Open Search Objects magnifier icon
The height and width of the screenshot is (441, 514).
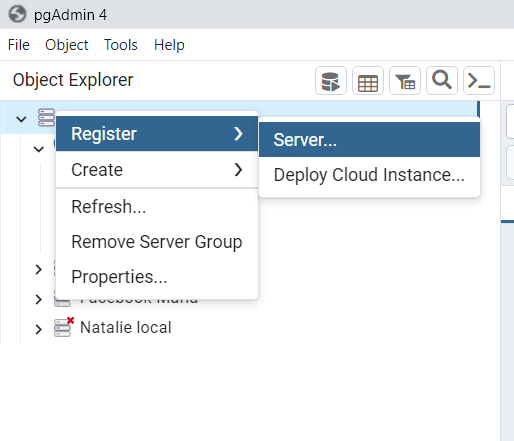[x=442, y=81]
